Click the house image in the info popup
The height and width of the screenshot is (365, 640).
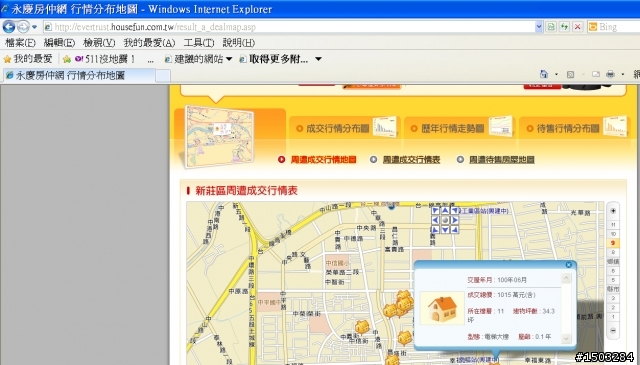click(442, 309)
